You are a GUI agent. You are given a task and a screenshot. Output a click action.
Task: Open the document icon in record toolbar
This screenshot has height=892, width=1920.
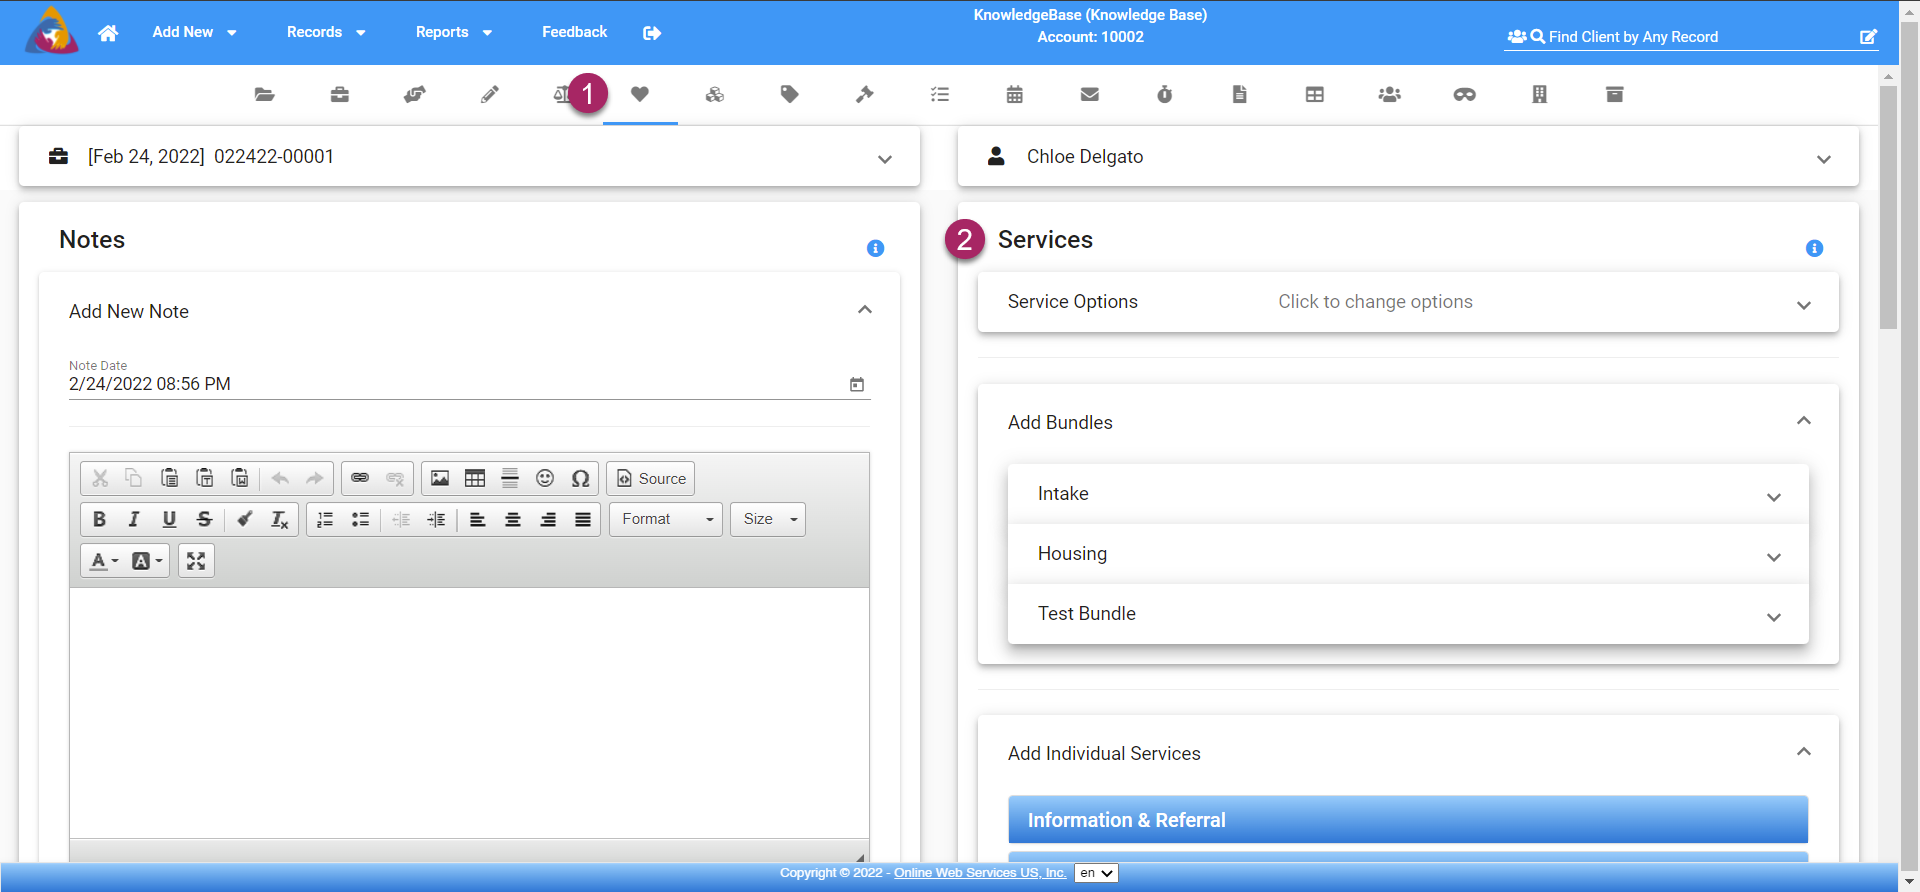(1240, 94)
